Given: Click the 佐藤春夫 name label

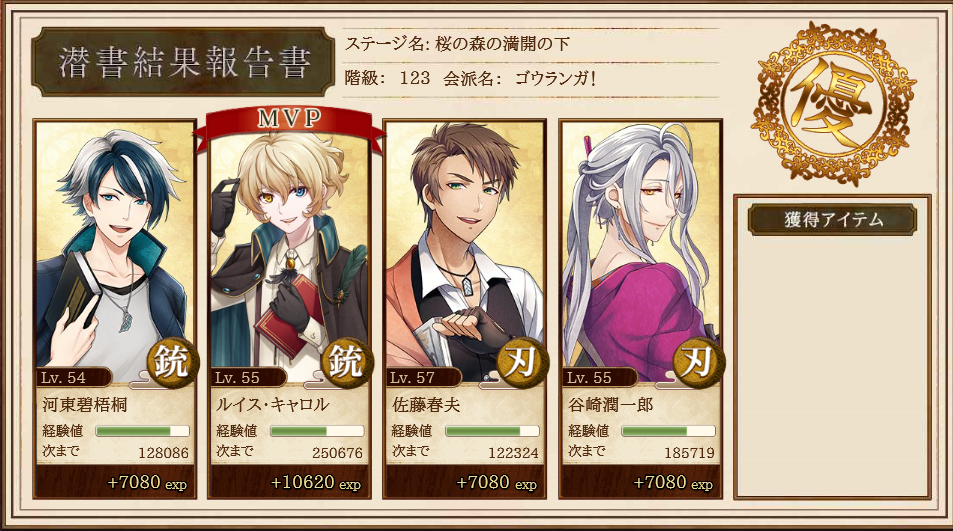Looking at the screenshot, I should pos(426,405).
